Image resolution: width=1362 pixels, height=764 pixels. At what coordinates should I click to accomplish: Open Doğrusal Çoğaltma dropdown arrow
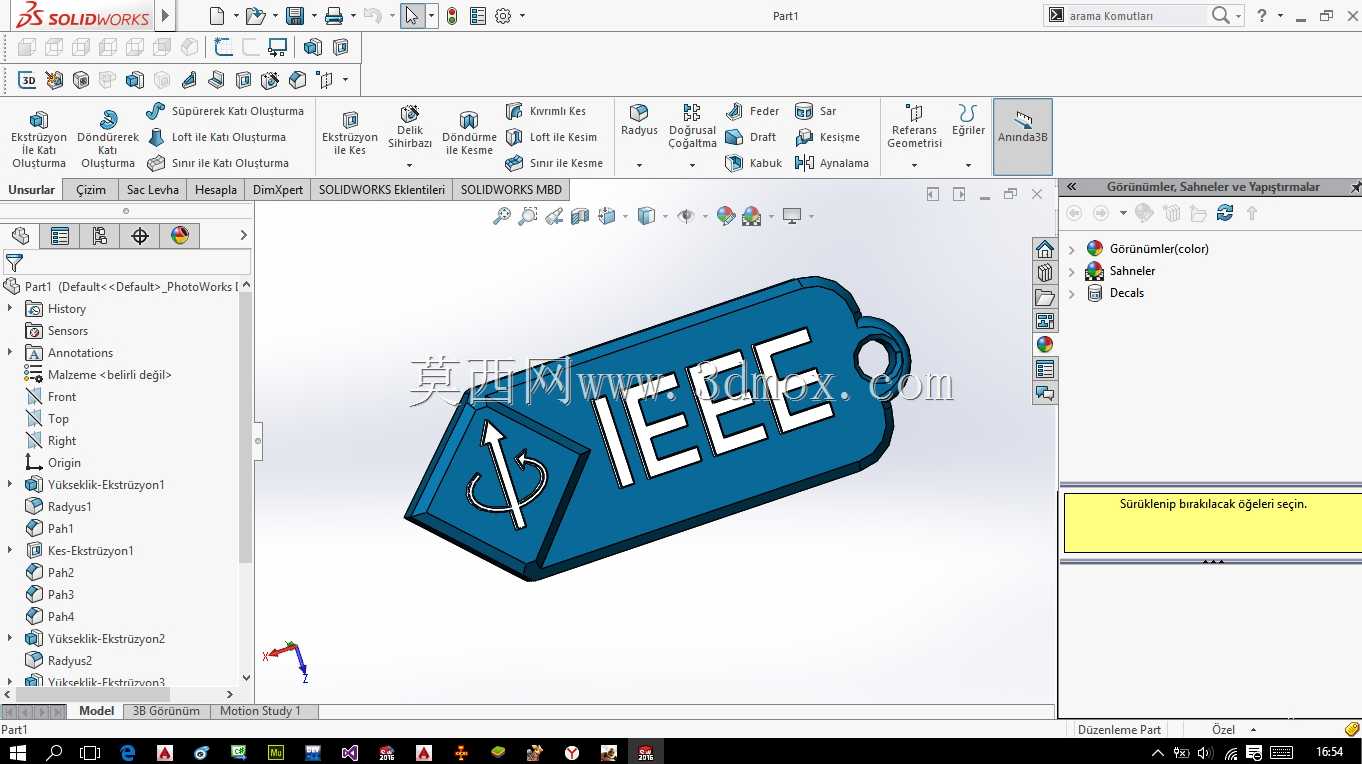692,166
